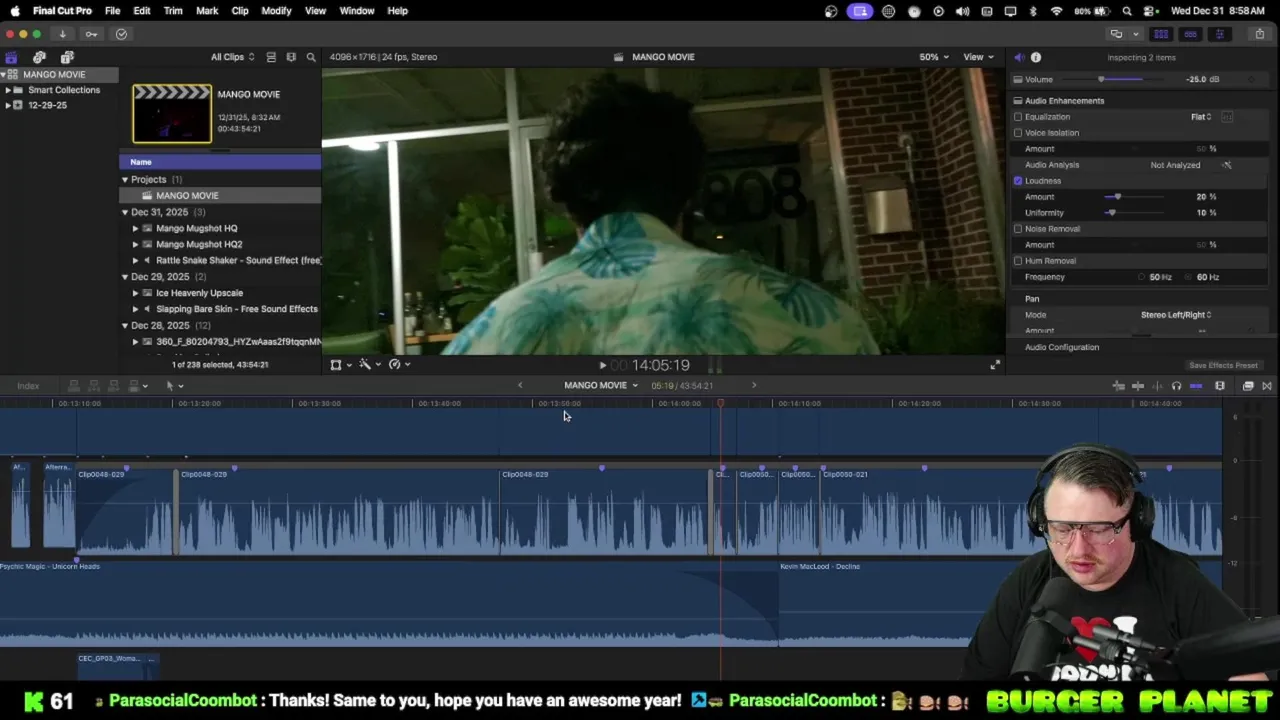The height and width of the screenshot is (720, 1280).
Task: Open the Transitions browser icon
Action: point(1267,386)
